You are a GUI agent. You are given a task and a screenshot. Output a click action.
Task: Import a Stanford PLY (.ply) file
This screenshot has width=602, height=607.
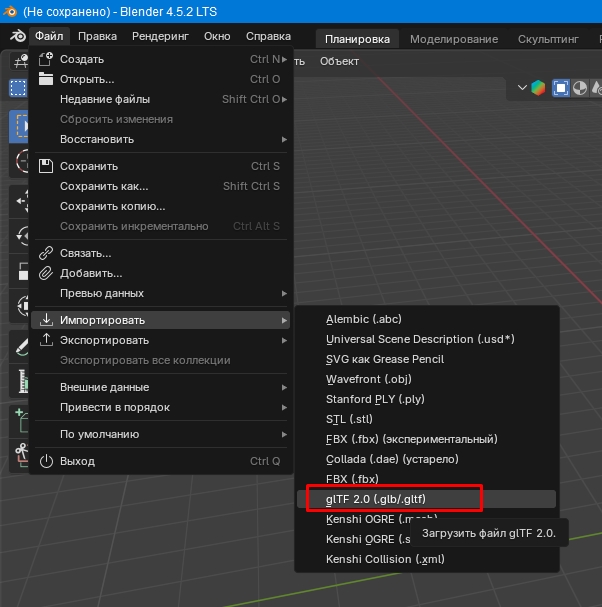pos(426,400)
